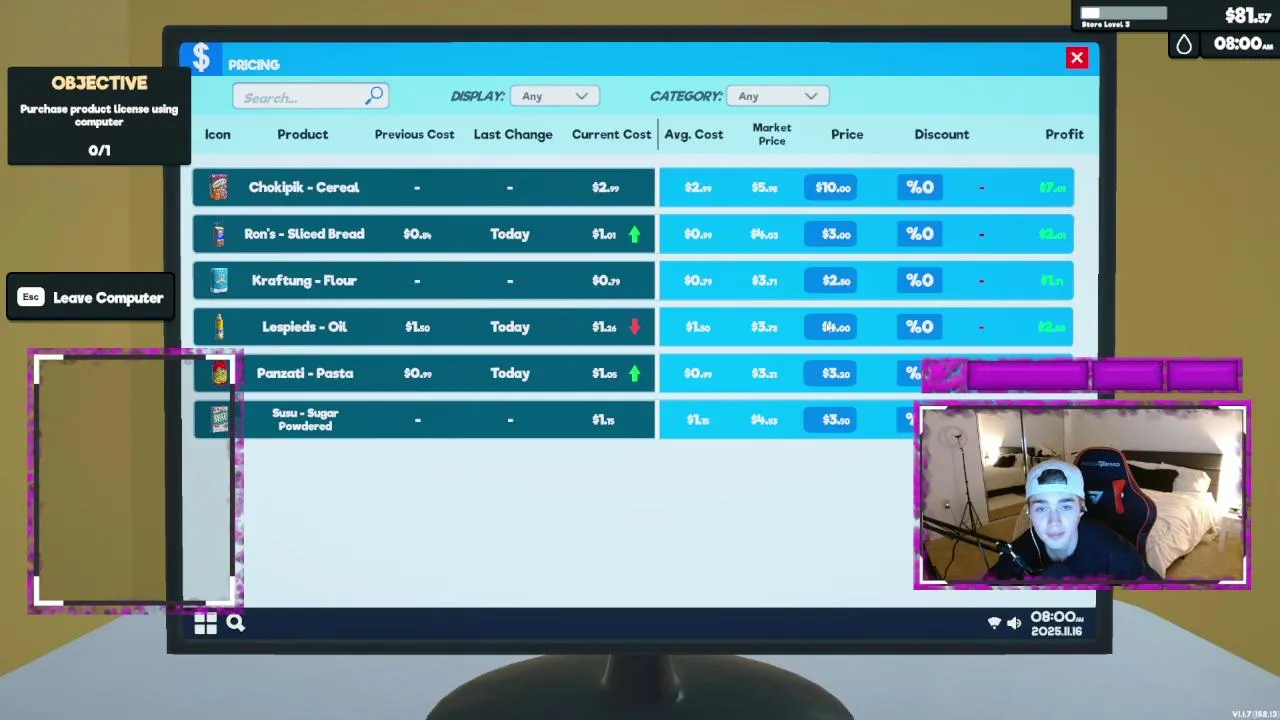Click the Wi-Fi icon in in-game tray
The width and height of the screenshot is (1280, 720).
[x=994, y=623]
